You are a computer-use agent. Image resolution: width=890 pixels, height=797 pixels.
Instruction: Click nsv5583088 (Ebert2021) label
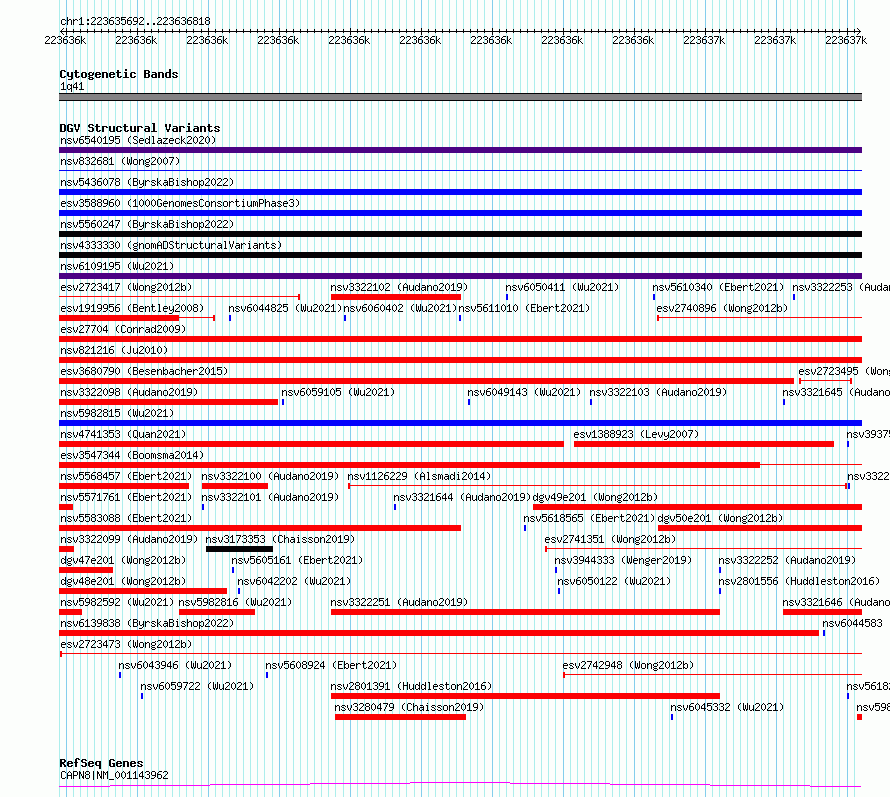126,518
